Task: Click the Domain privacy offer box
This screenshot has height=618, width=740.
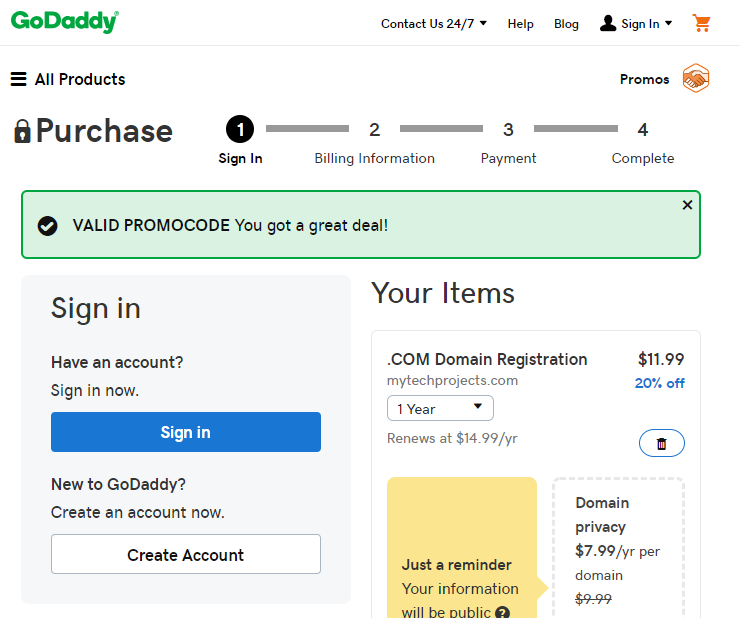Action: click(618, 548)
